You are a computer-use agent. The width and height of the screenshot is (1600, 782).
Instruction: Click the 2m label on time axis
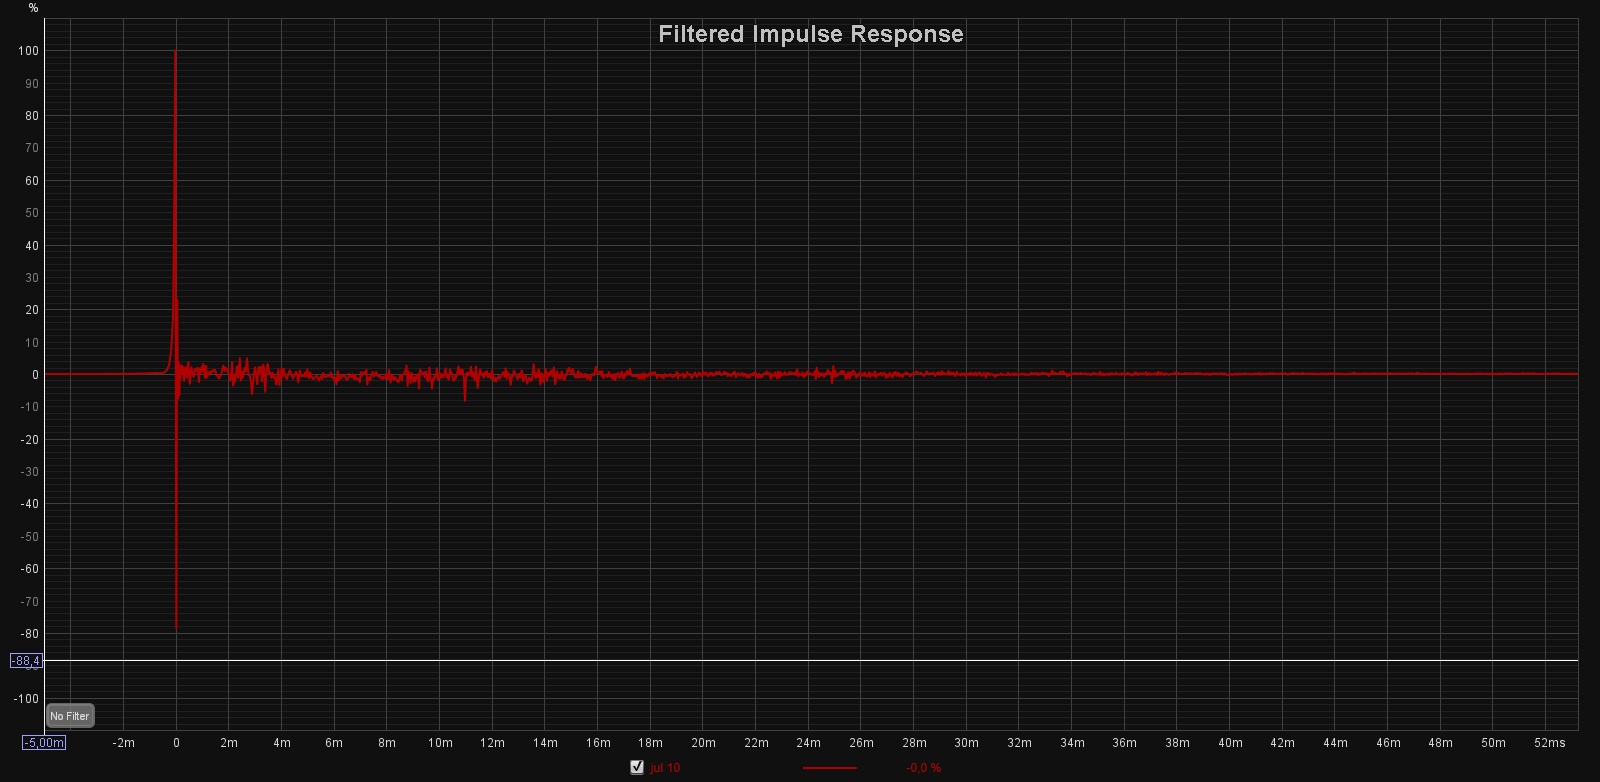point(229,743)
